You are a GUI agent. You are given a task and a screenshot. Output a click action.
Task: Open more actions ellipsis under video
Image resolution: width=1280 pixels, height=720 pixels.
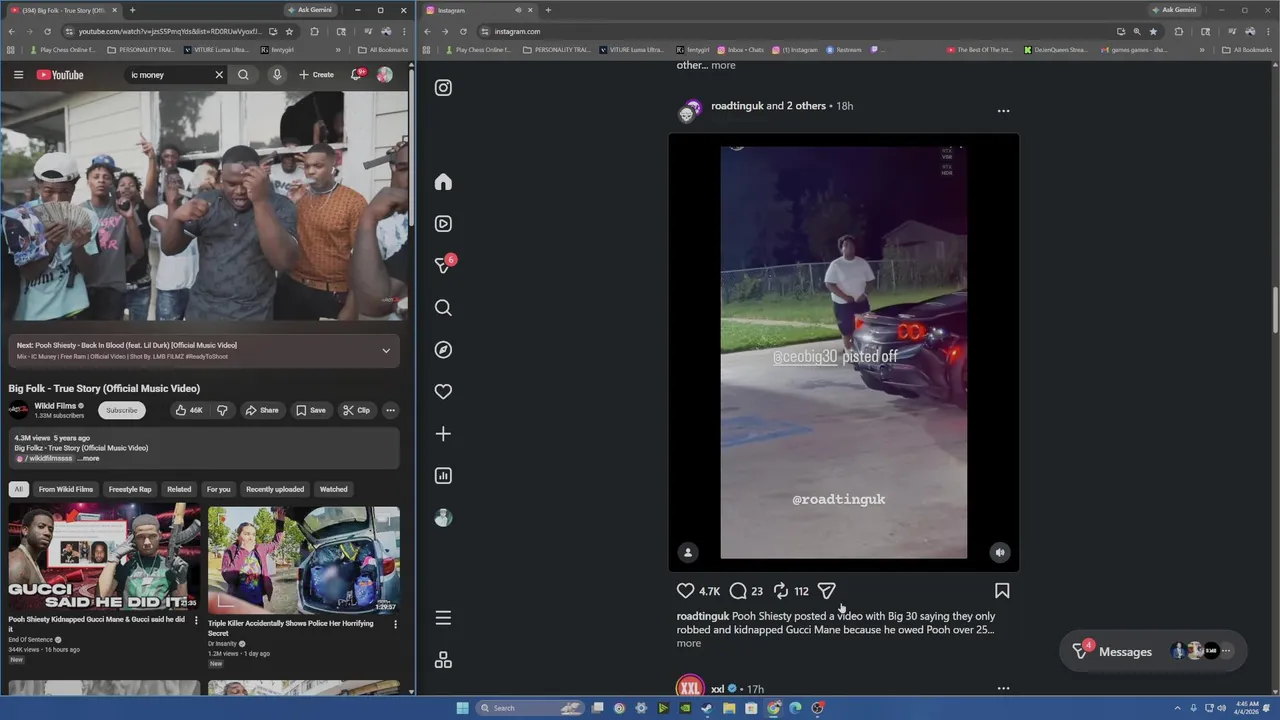tap(391, 410)
